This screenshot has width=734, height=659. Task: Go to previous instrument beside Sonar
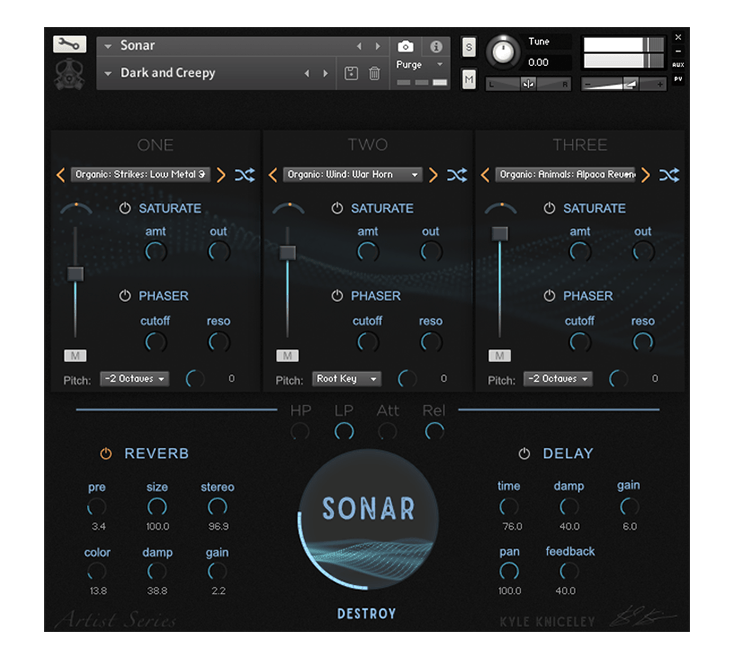(359, 46)
